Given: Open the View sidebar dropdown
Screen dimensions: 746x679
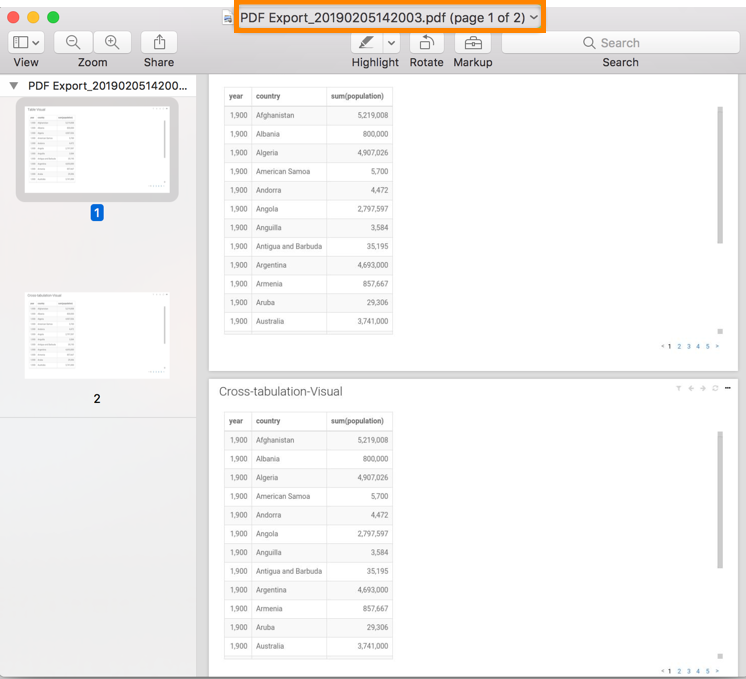Looking at the screenshot, I should tap(26, 42).
